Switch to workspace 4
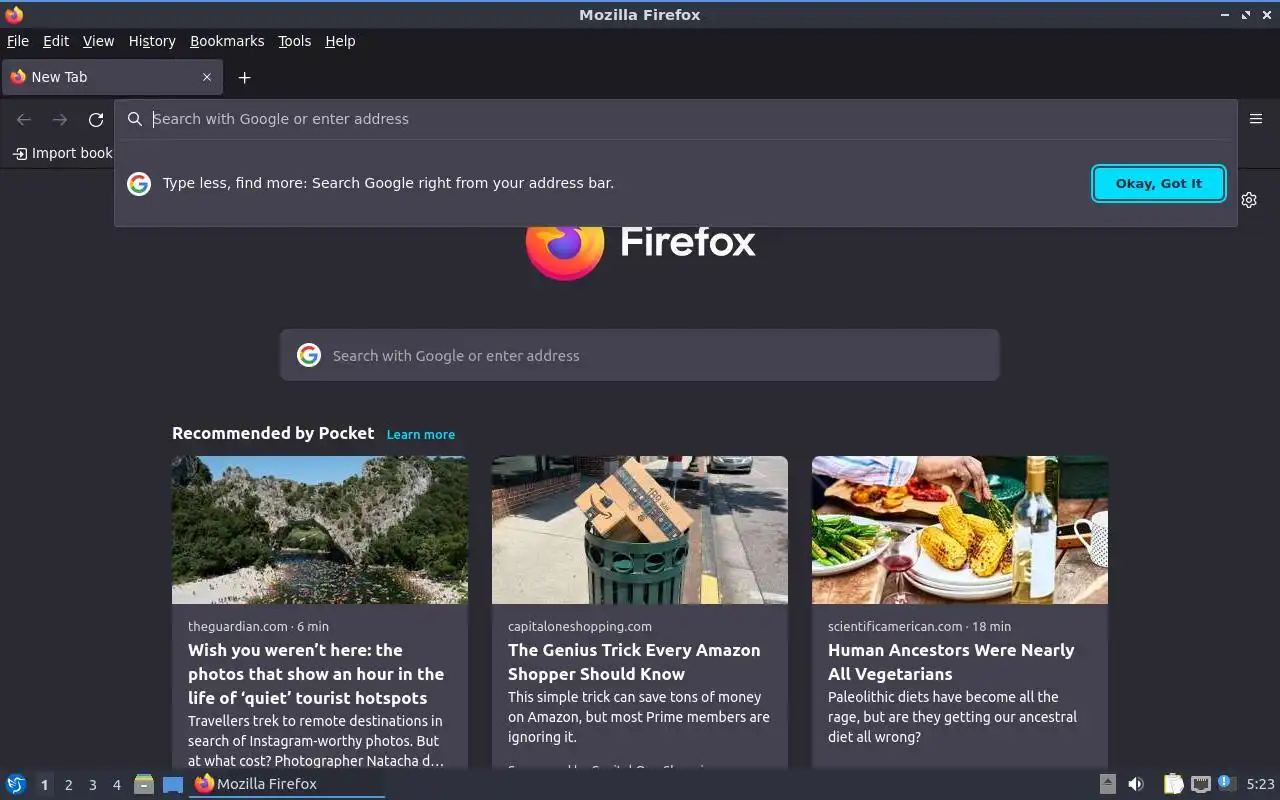1280x800 pixels. [x=116, y=785]
